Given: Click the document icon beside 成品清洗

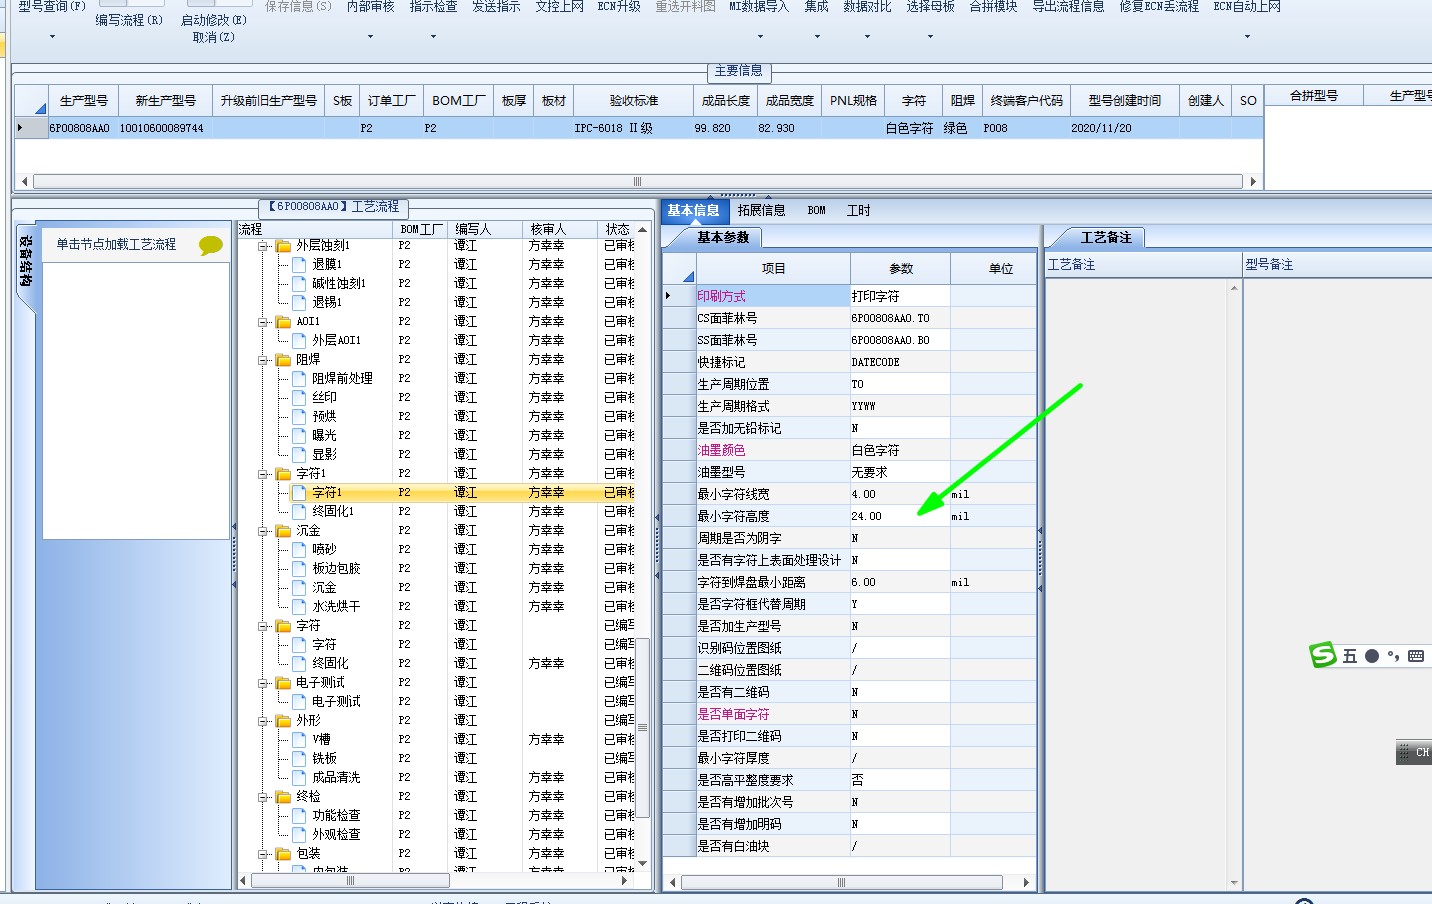Looking at the screenshot, I should coord(299,778).
